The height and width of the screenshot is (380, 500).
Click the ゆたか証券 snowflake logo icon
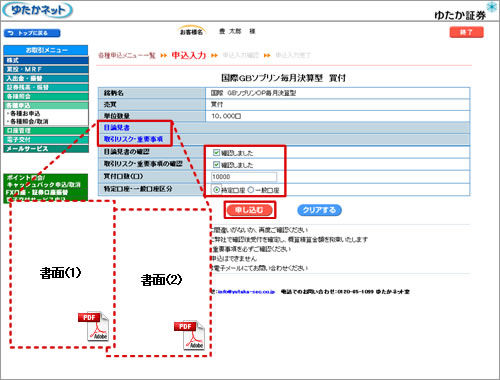coord(491,7)
